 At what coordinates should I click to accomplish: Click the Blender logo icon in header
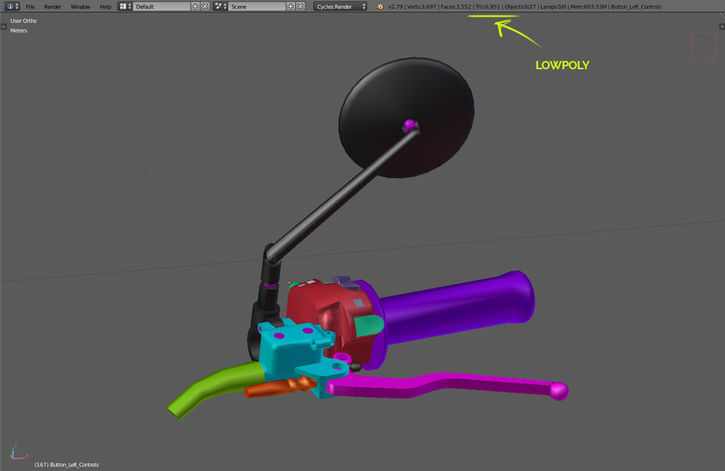click(x=380, y=6)
